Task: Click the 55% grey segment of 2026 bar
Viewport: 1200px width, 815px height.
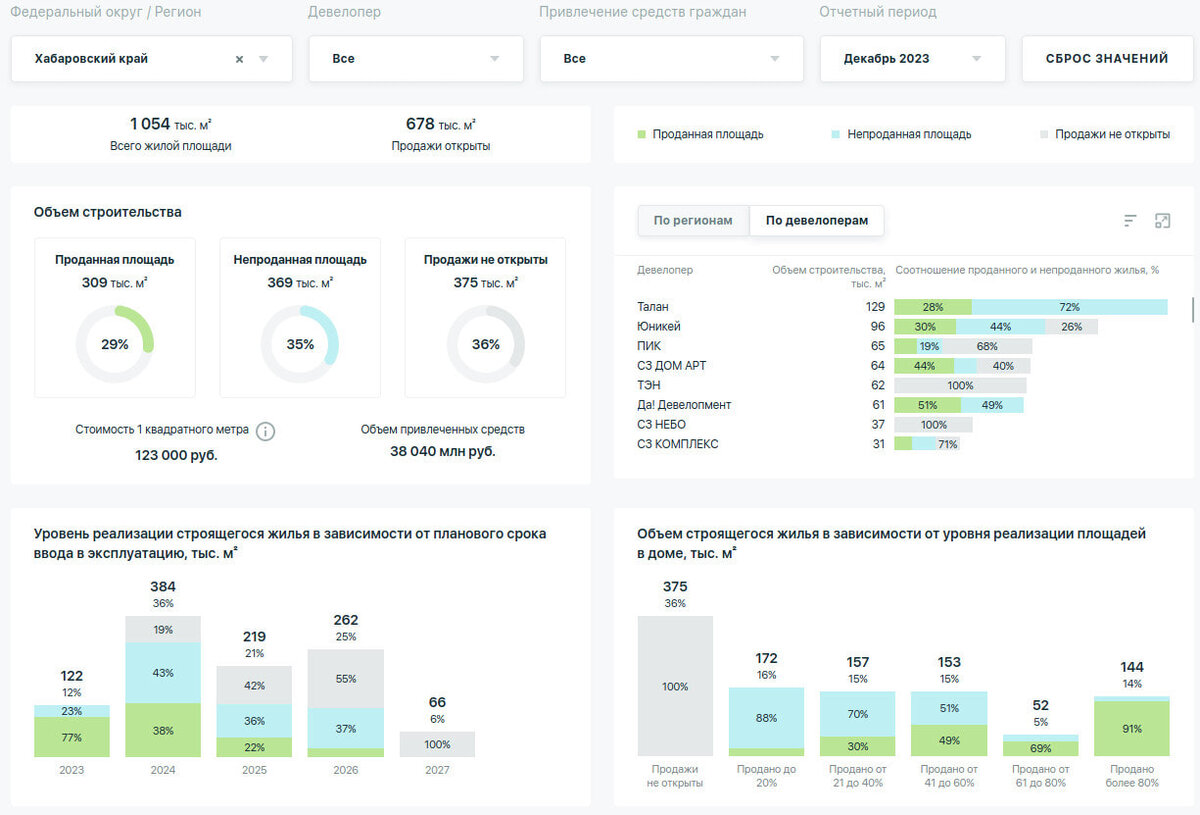Action: click(x=346, y=678)
